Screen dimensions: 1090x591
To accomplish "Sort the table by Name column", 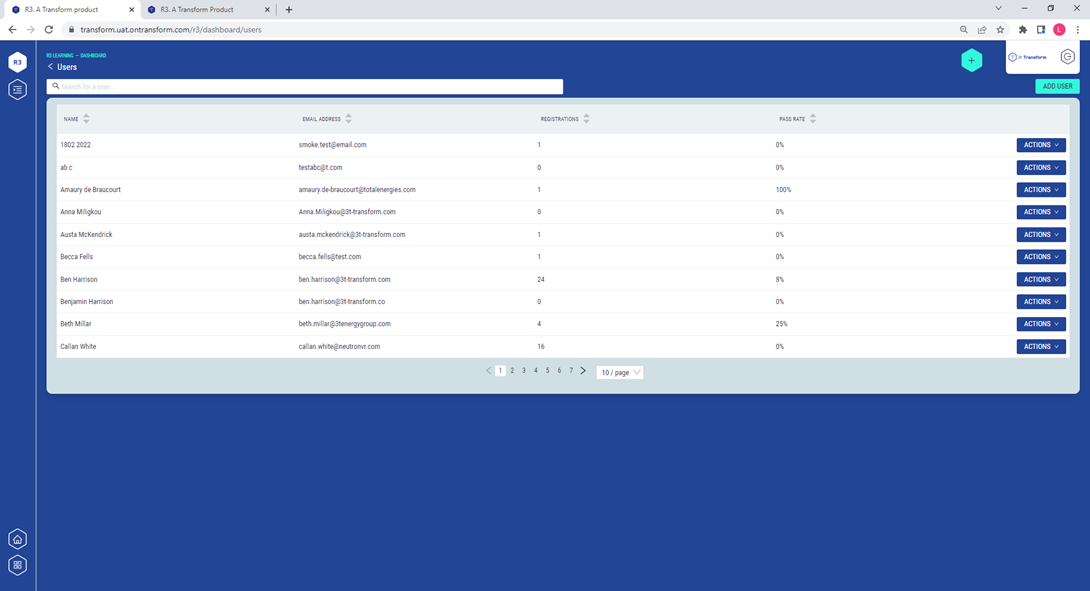I will (86, 119).
